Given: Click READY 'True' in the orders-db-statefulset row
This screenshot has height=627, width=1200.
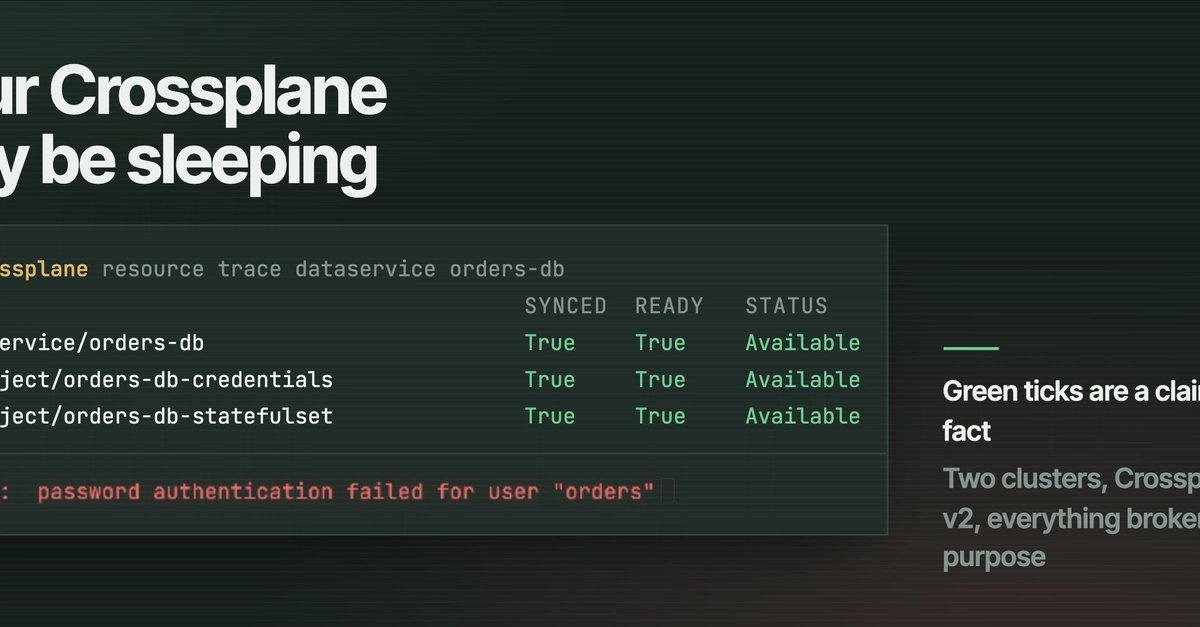Looking at the screenshot, I should click(660, 416).
